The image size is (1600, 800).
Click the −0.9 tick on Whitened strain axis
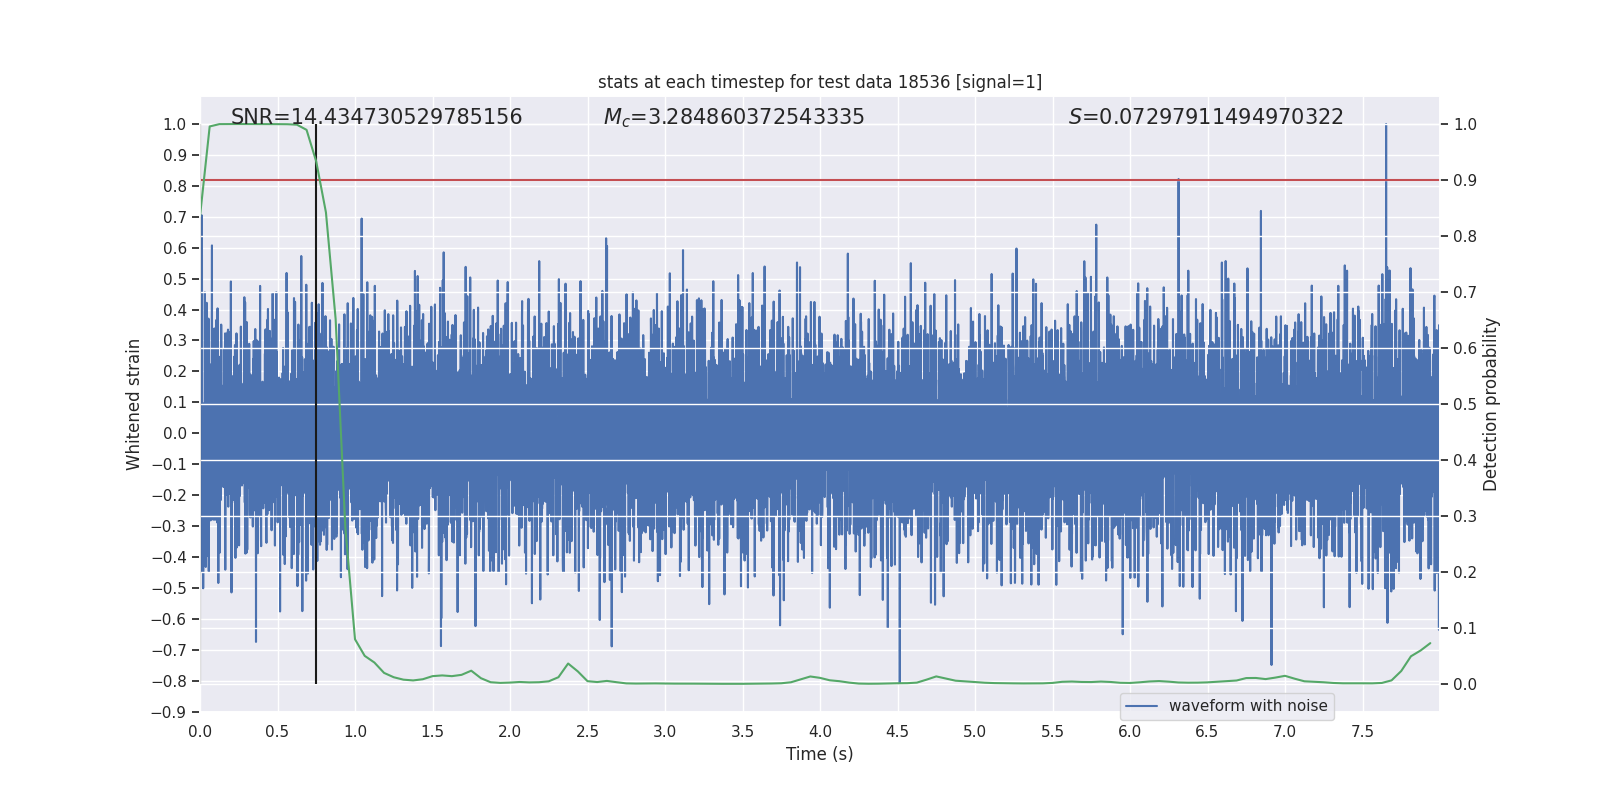tap(174, 712)
